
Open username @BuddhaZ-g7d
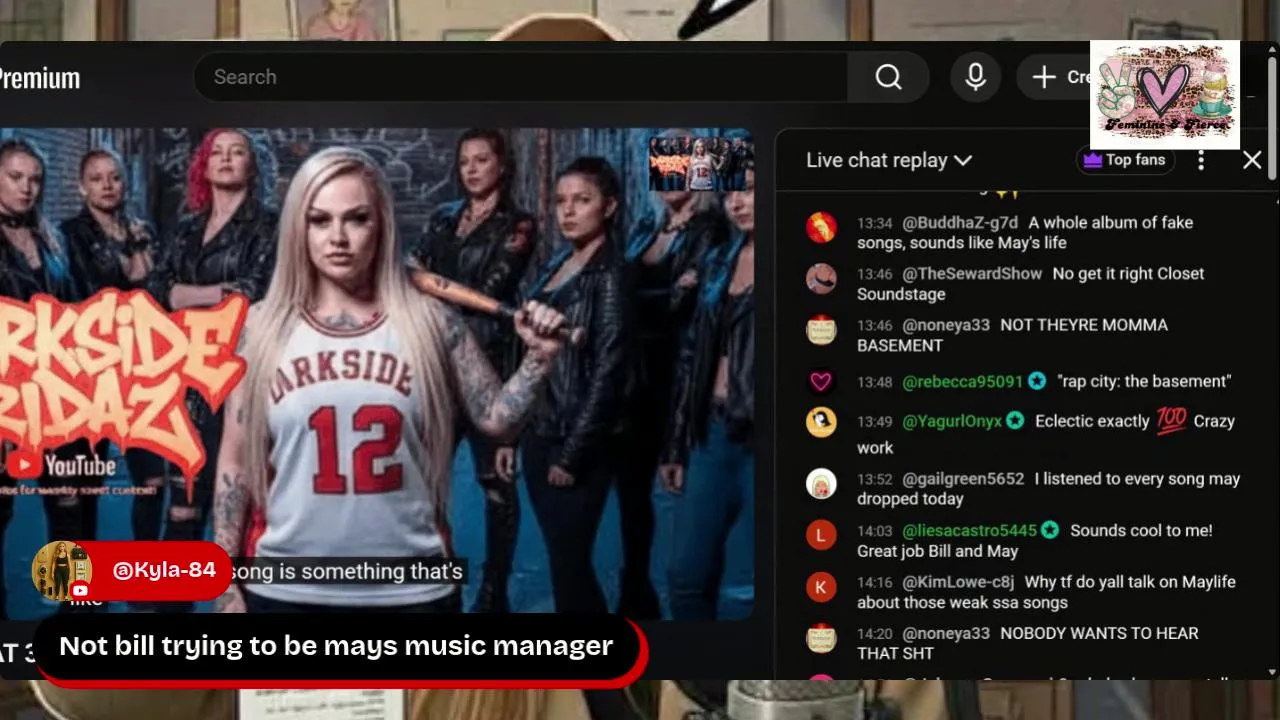[x=960, y=222]
